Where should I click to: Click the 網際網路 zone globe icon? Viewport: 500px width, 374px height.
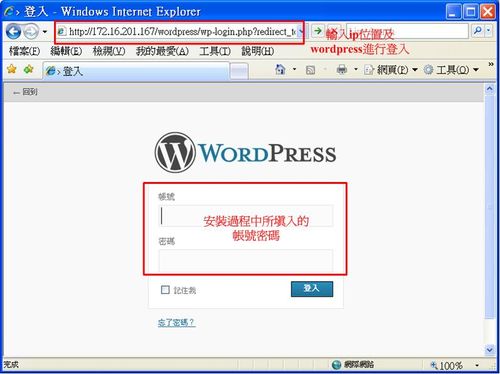[x=337, y=365]
